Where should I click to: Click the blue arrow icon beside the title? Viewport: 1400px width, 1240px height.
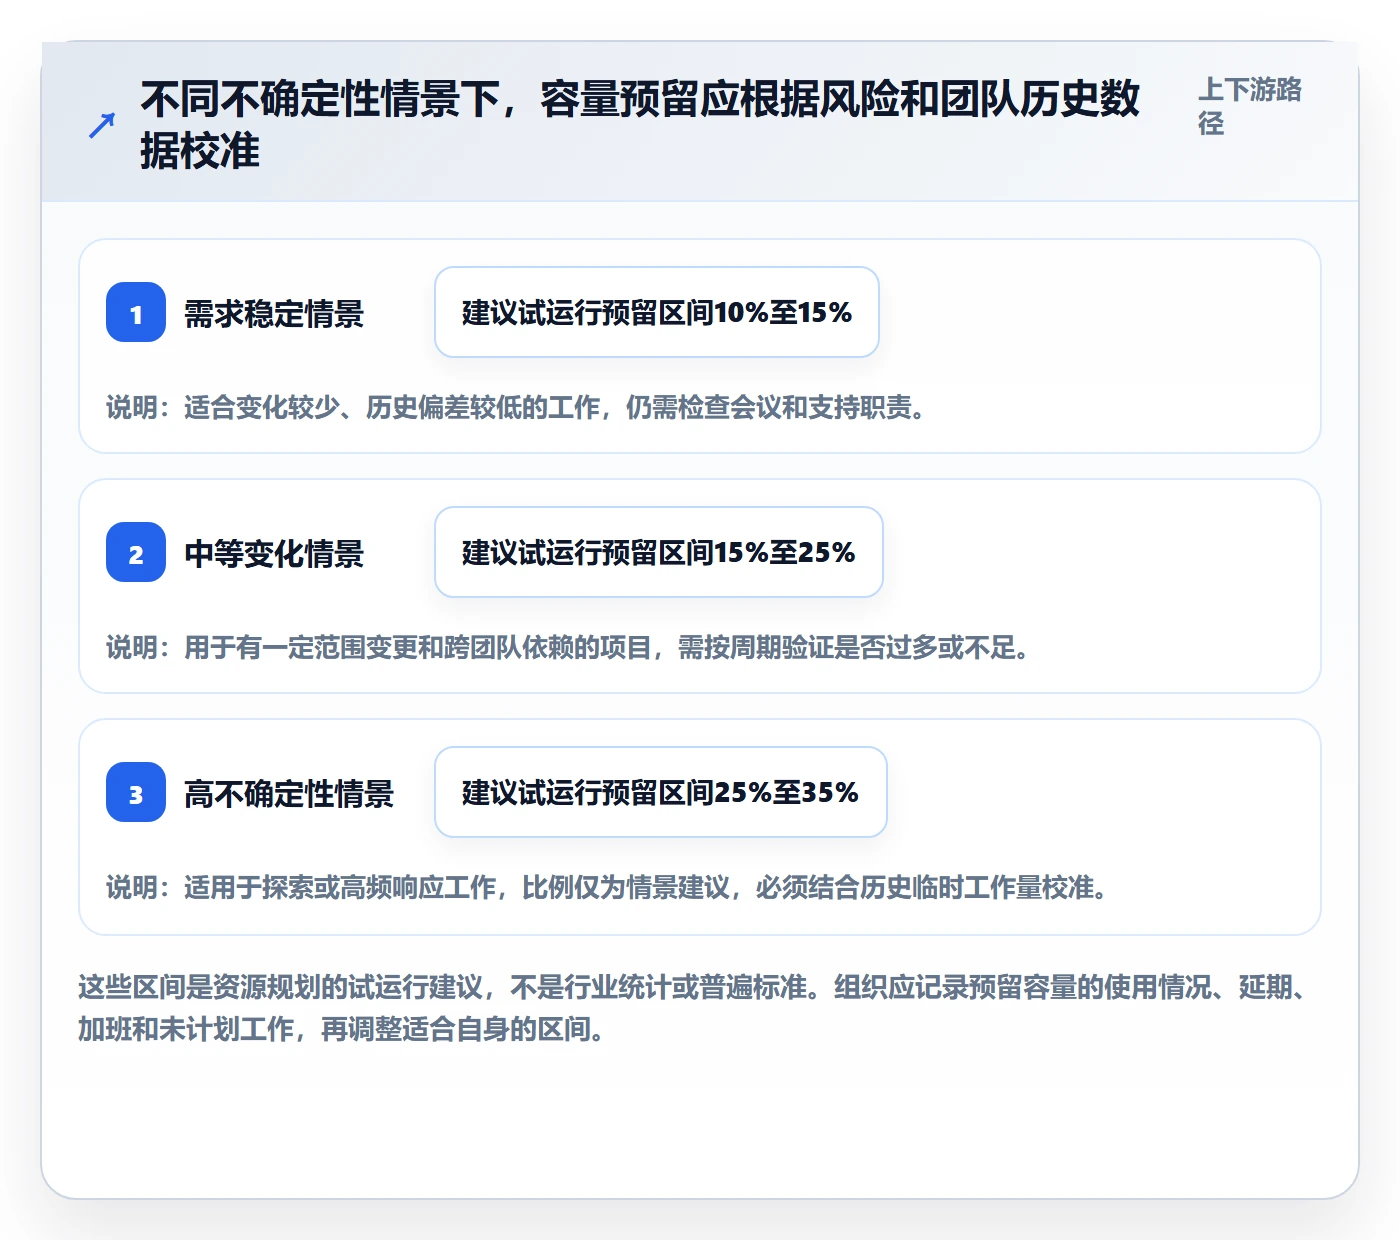(x=102, y=125)
